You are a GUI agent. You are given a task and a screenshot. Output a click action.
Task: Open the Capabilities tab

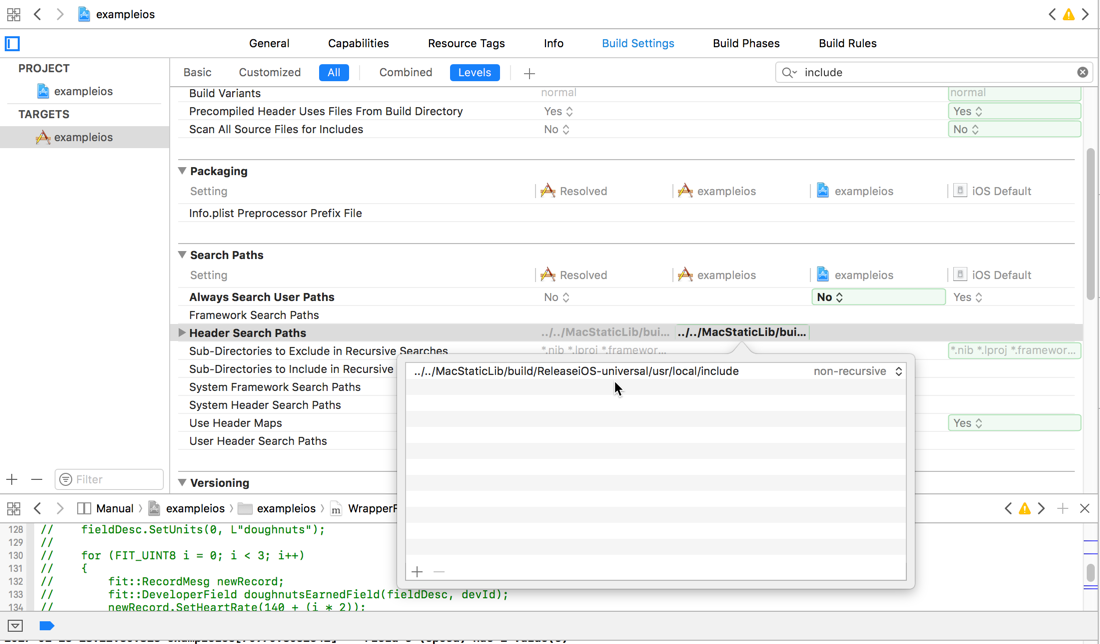click(x=358, y=43)
